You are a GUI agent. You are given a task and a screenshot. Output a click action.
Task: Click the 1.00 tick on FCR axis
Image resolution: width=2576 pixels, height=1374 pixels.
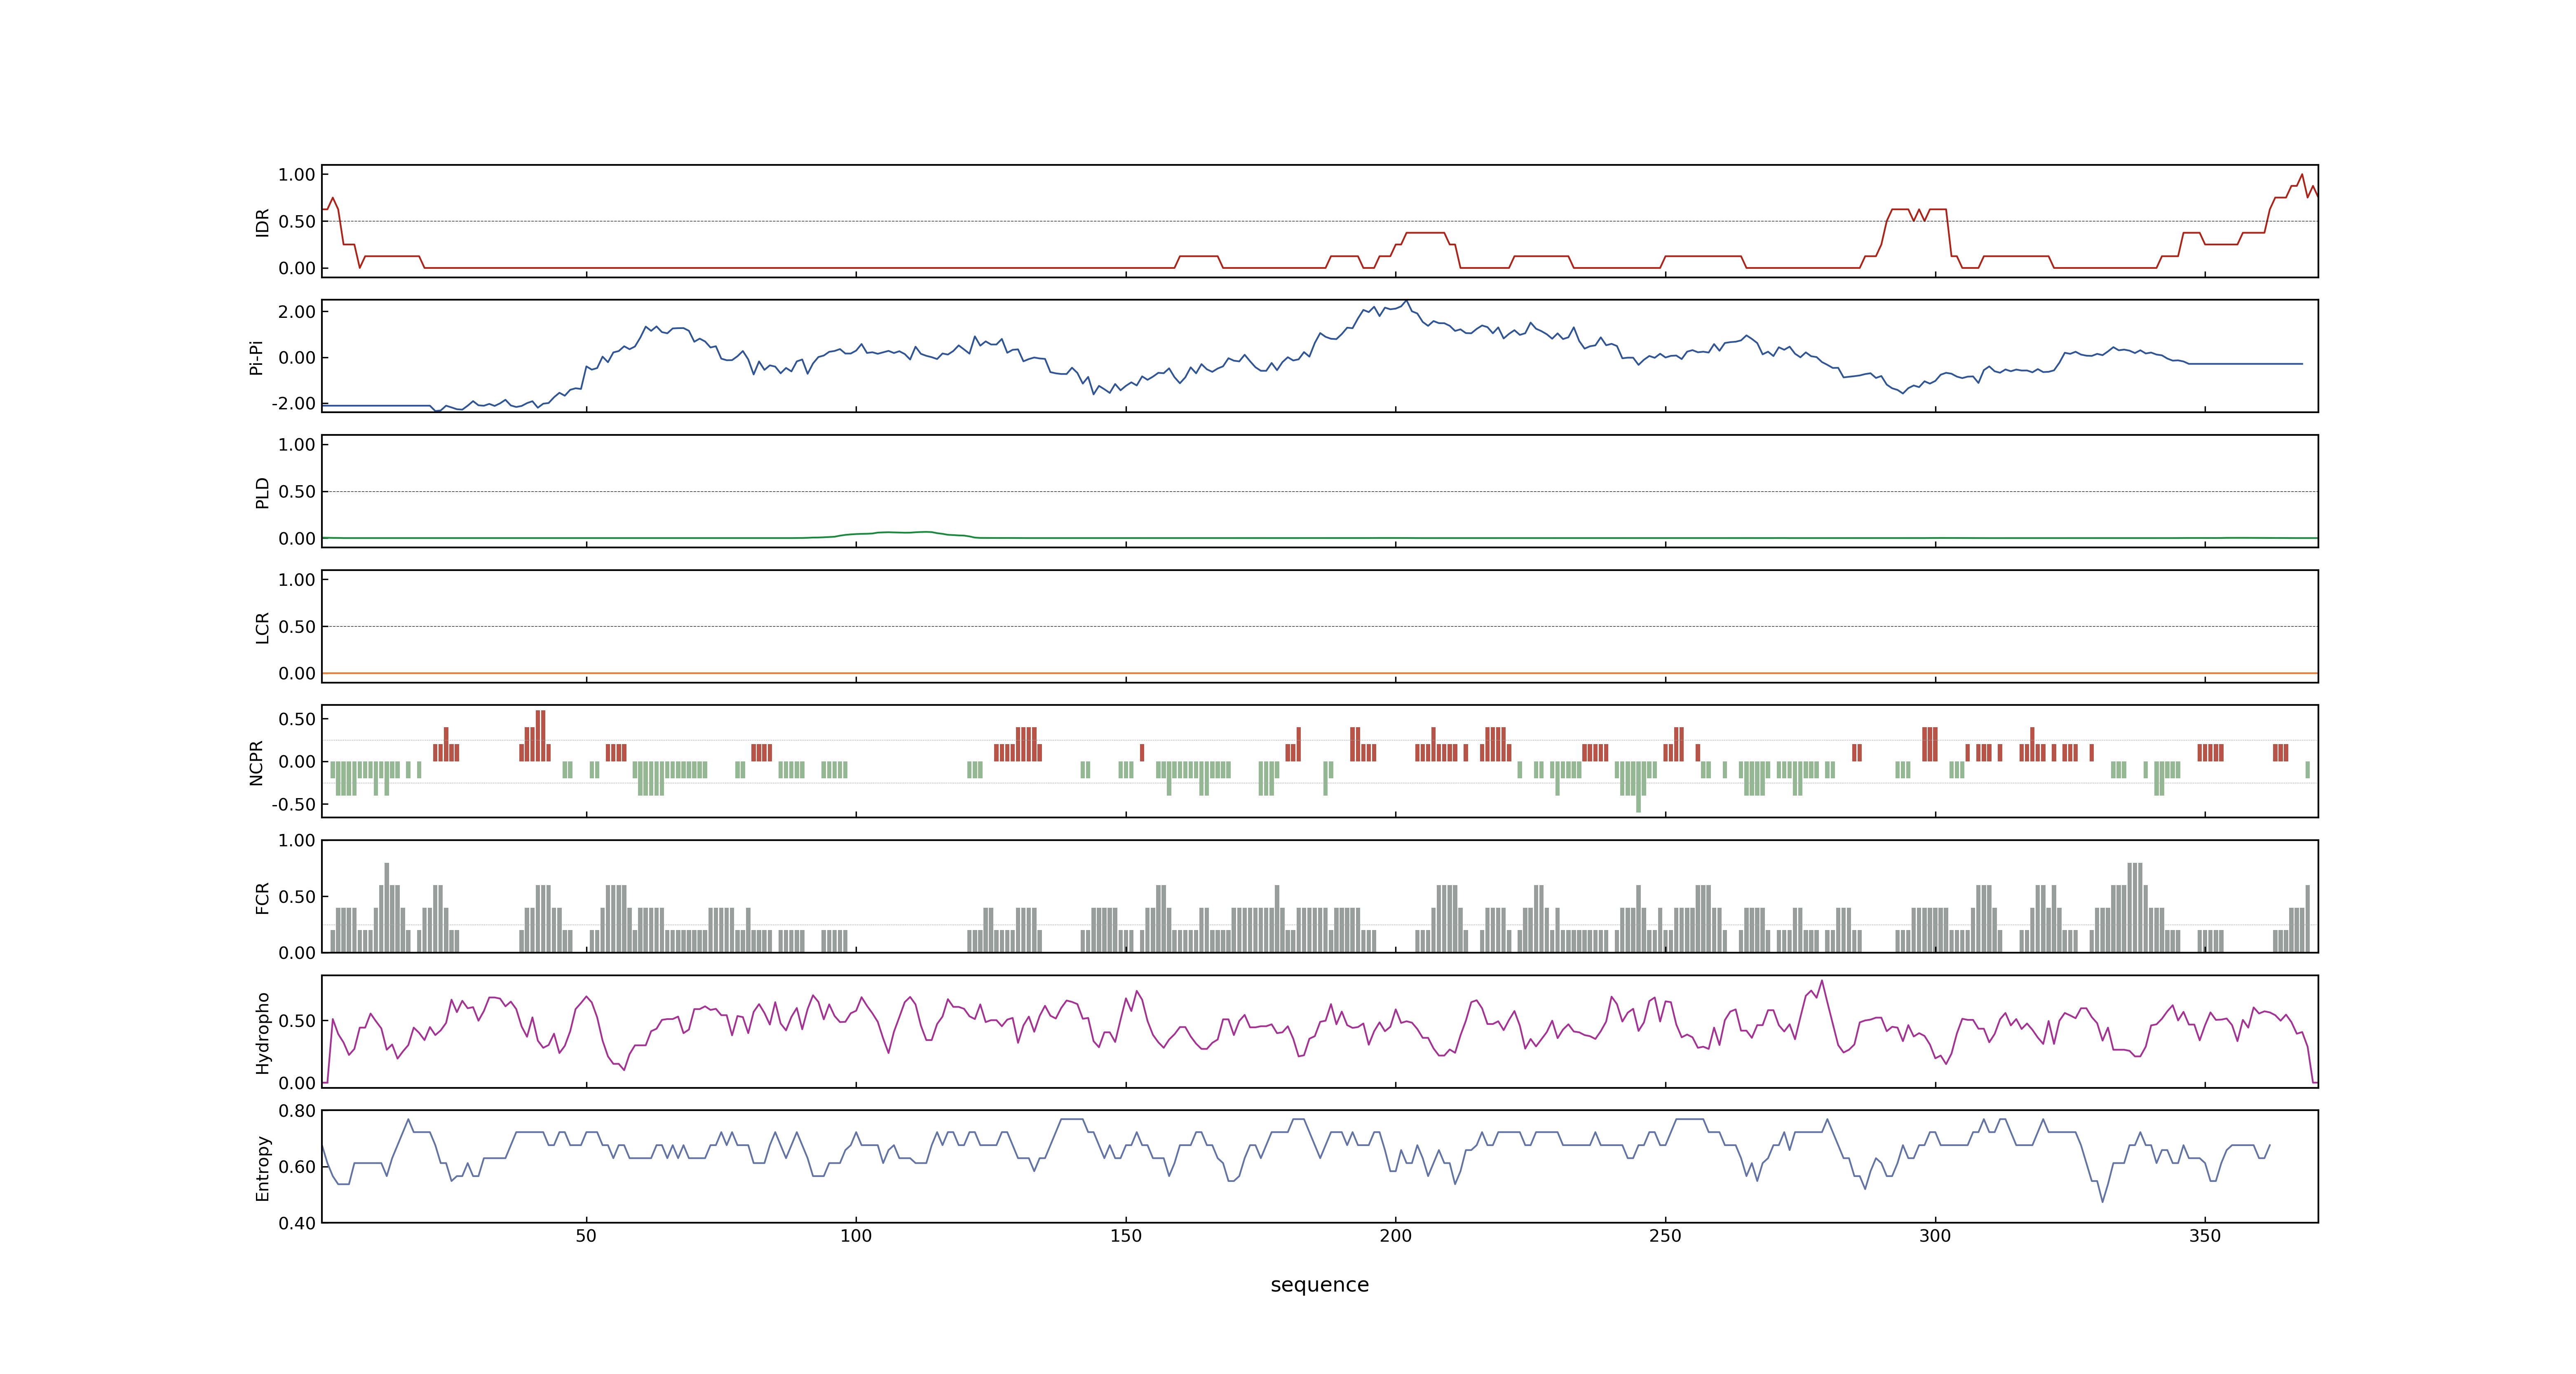pos(297,841)
